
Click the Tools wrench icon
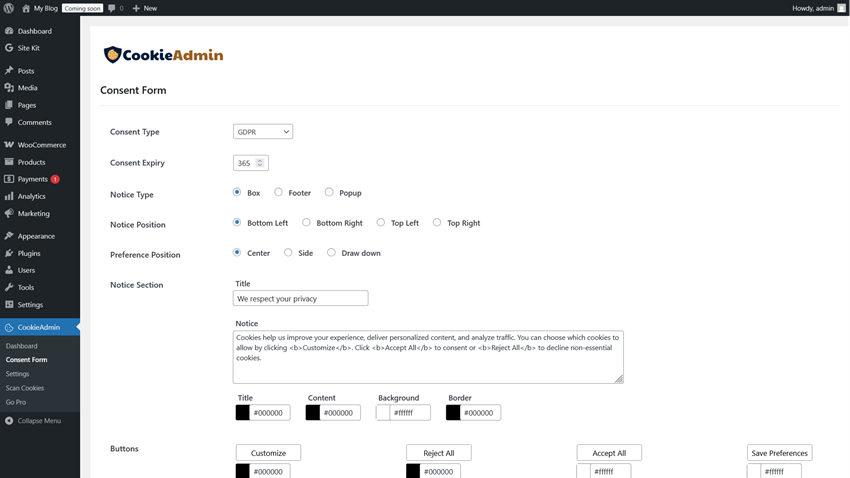coord(9,287)
